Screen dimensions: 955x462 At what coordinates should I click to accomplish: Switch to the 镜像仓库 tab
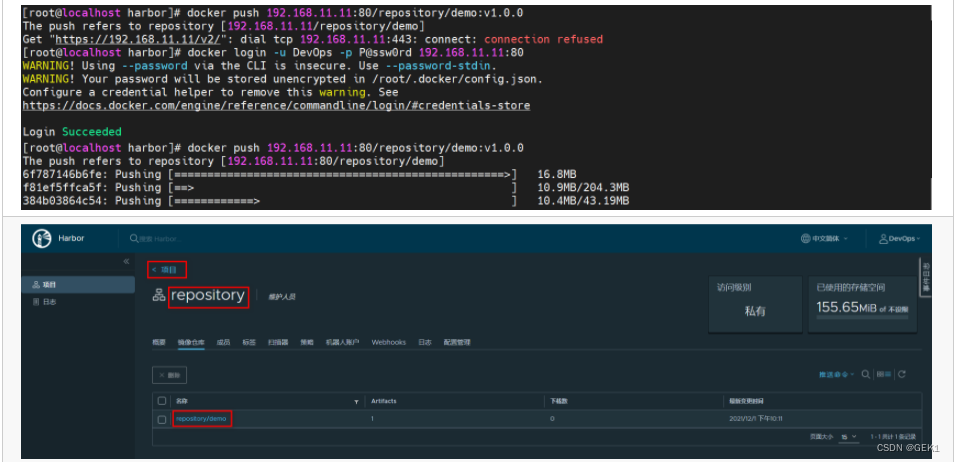(x=191, y=342)
